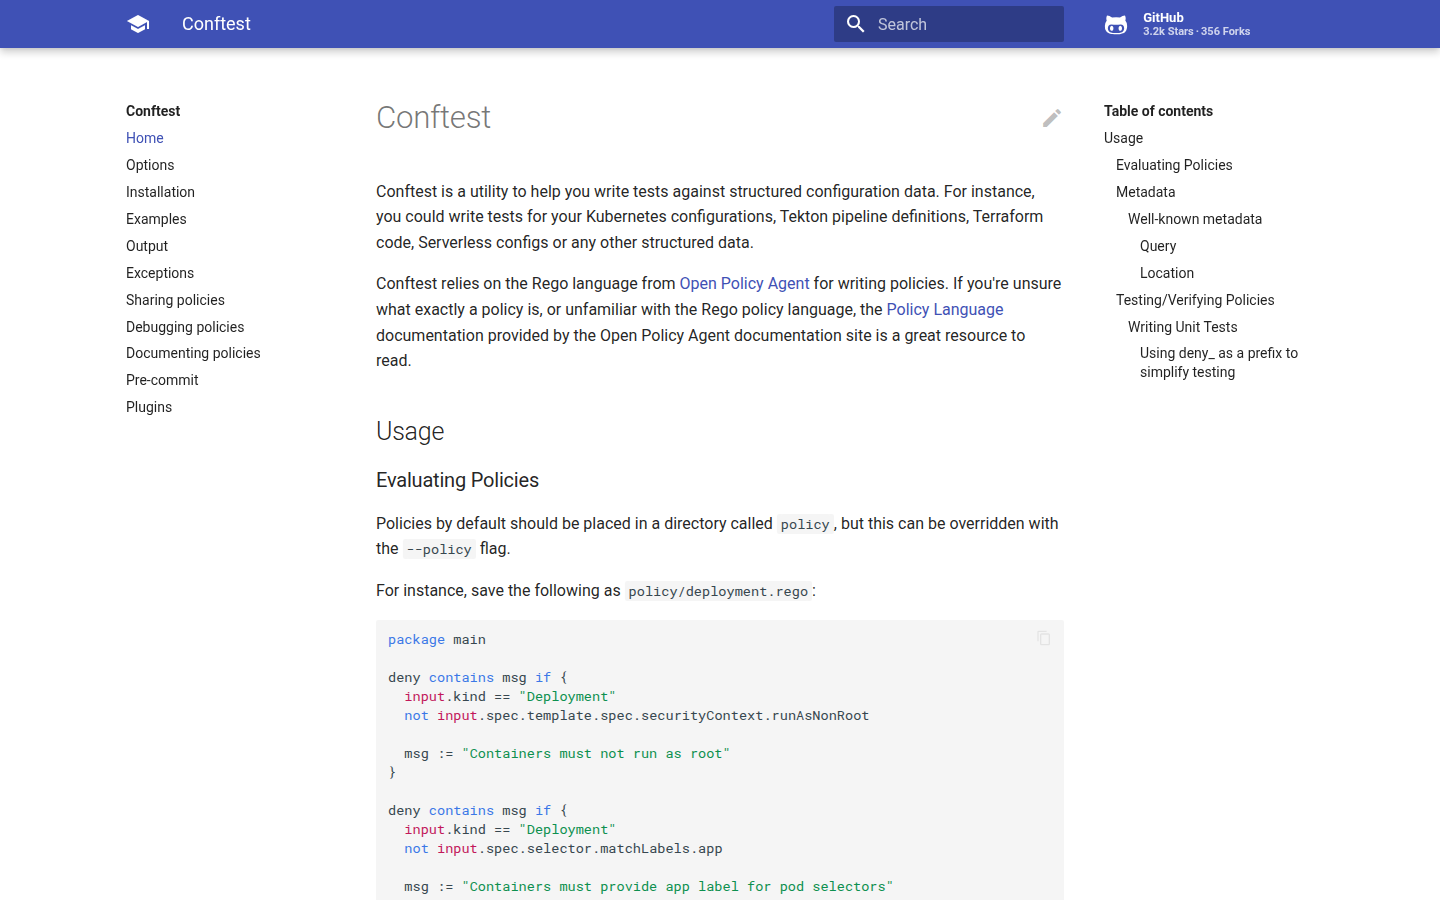
Task: Jump to Evaluating Policies in contents
Action: (1174, 165)
